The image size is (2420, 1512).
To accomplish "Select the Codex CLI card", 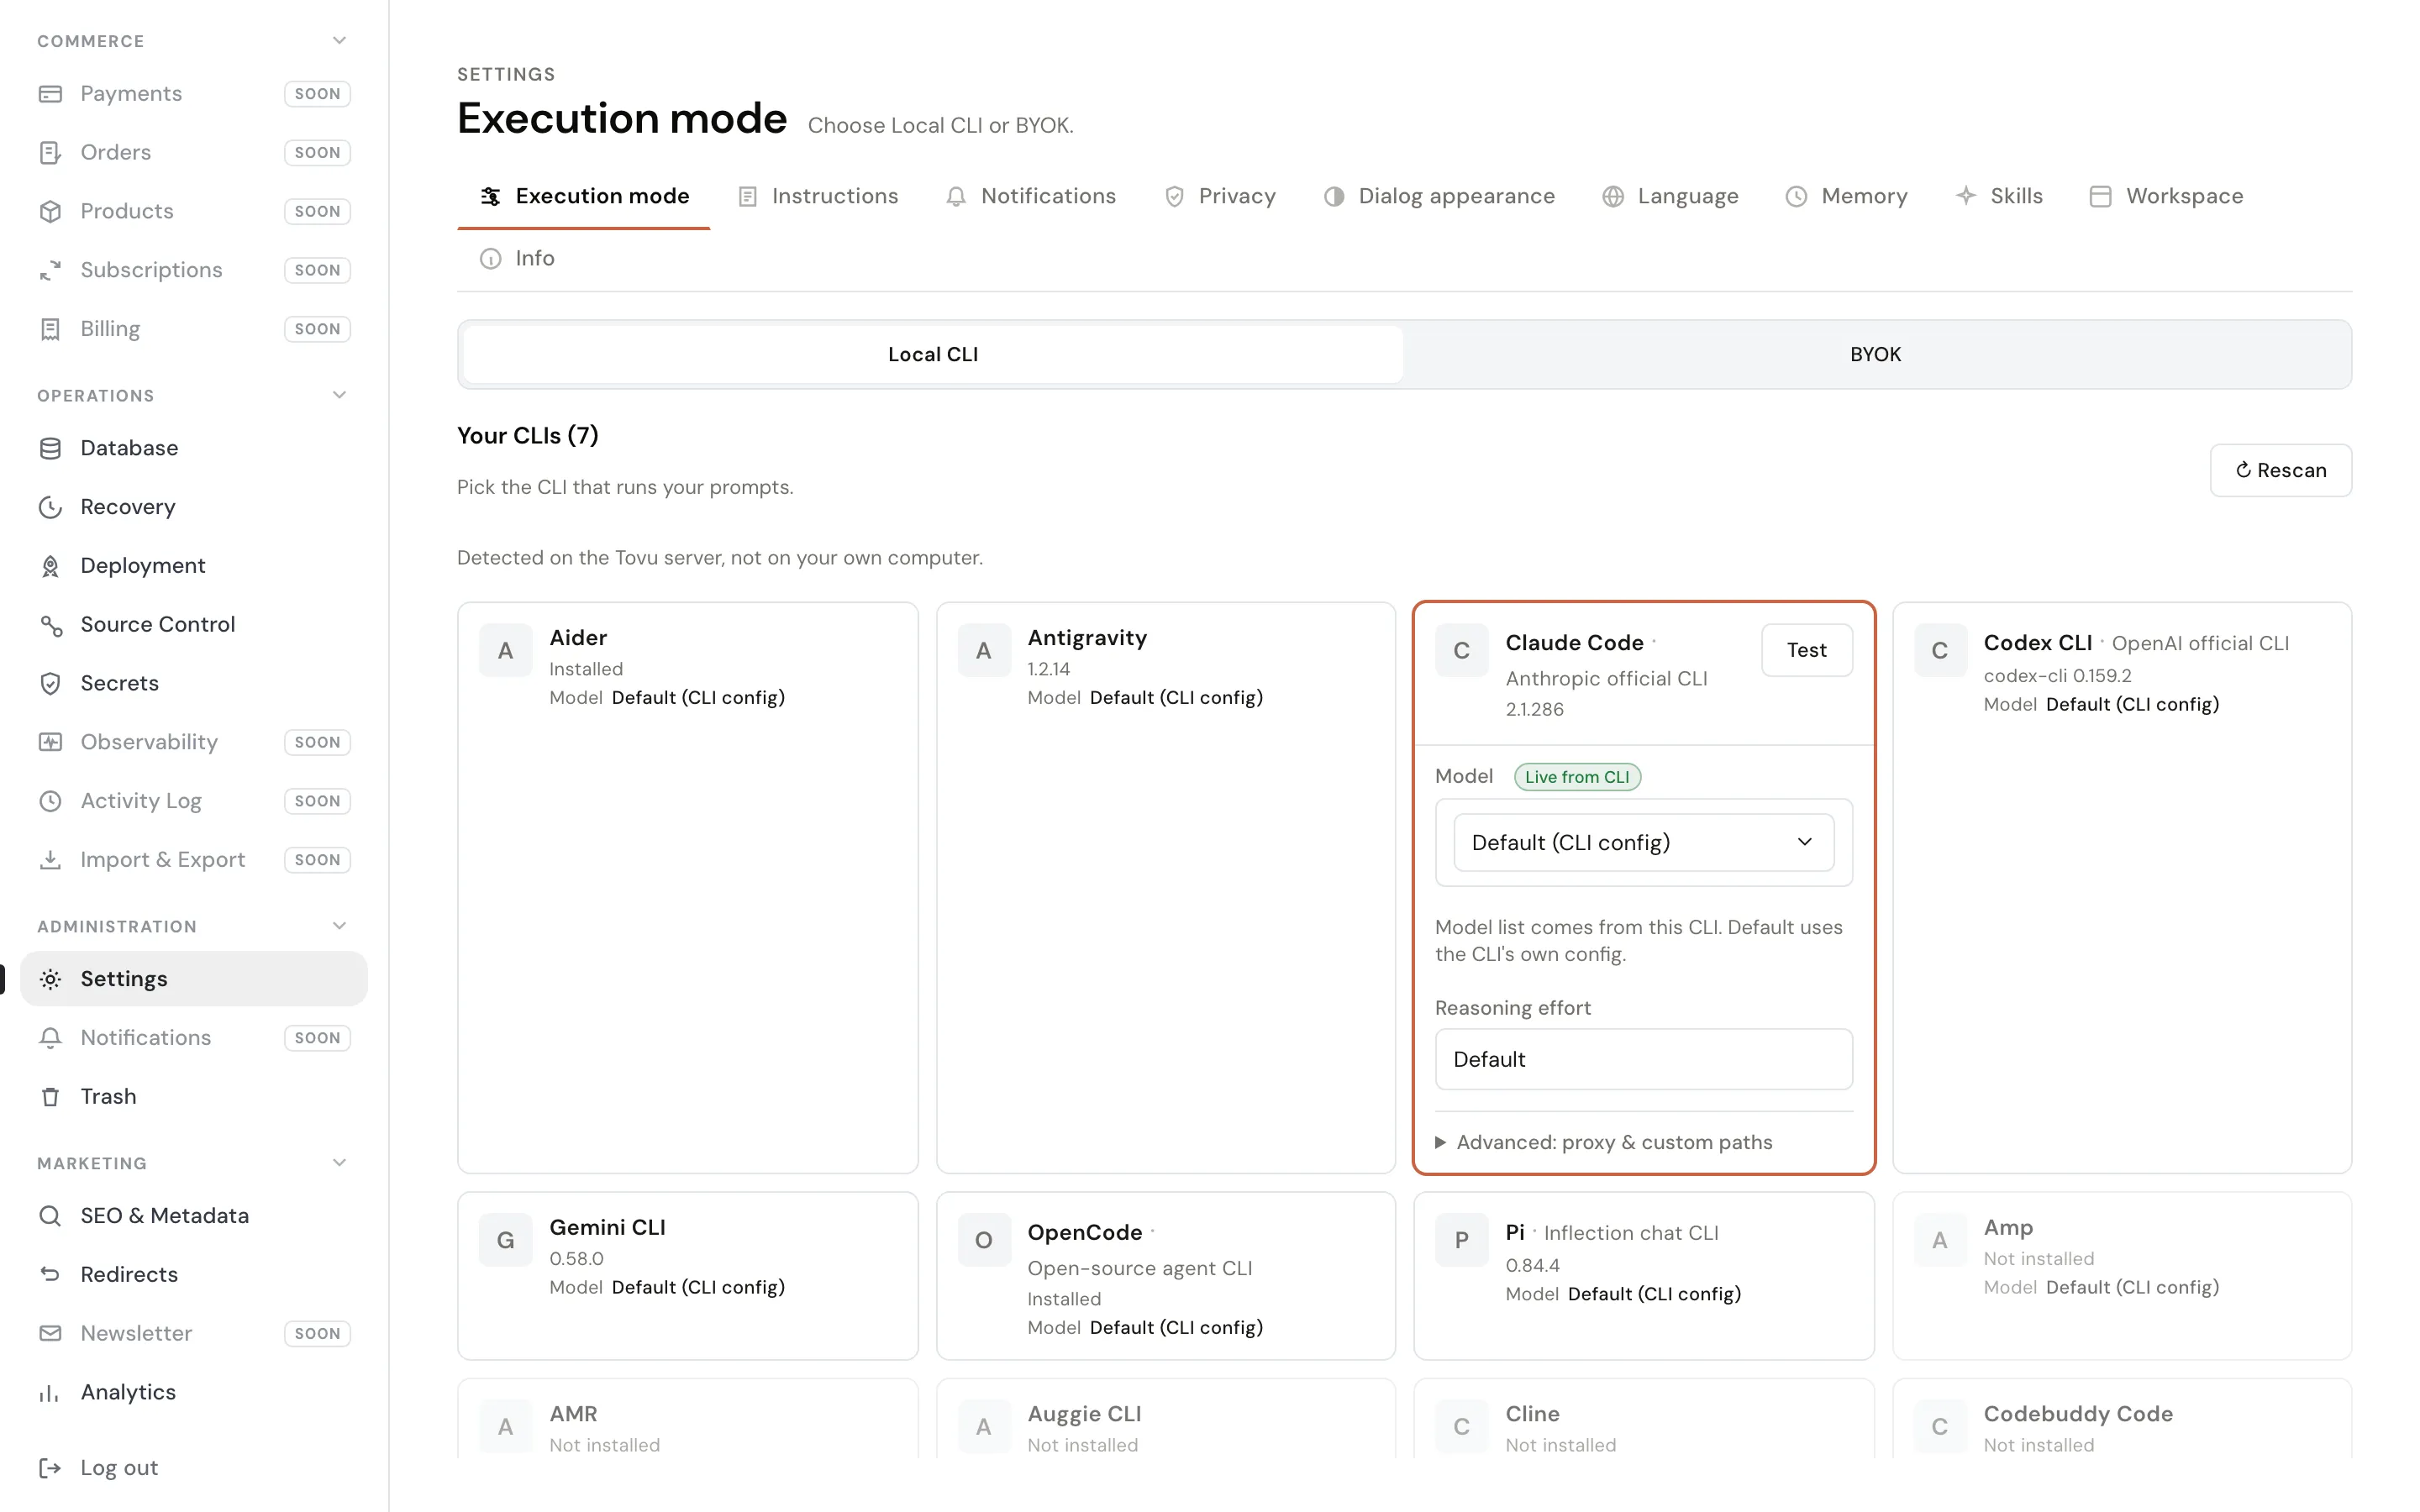I will pos(2121,888).
